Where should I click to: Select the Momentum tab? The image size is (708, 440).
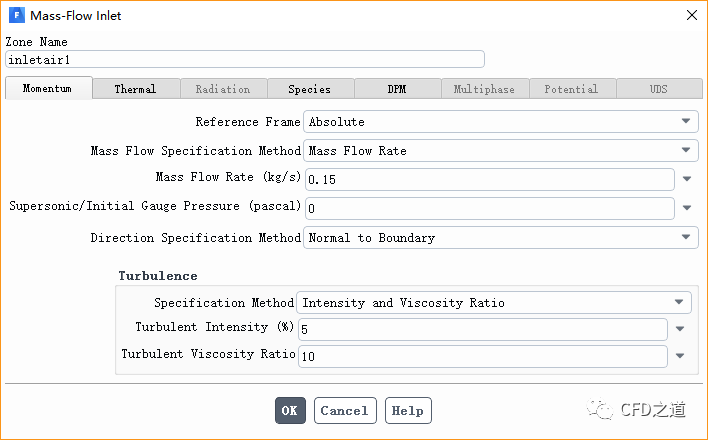(48, 88)
